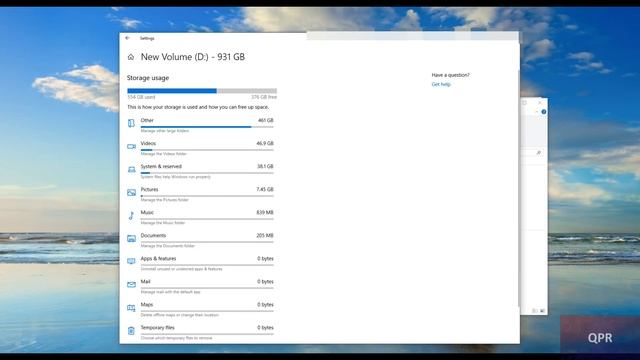Click the Settings window scrollbar

click(x=519, y=188)
